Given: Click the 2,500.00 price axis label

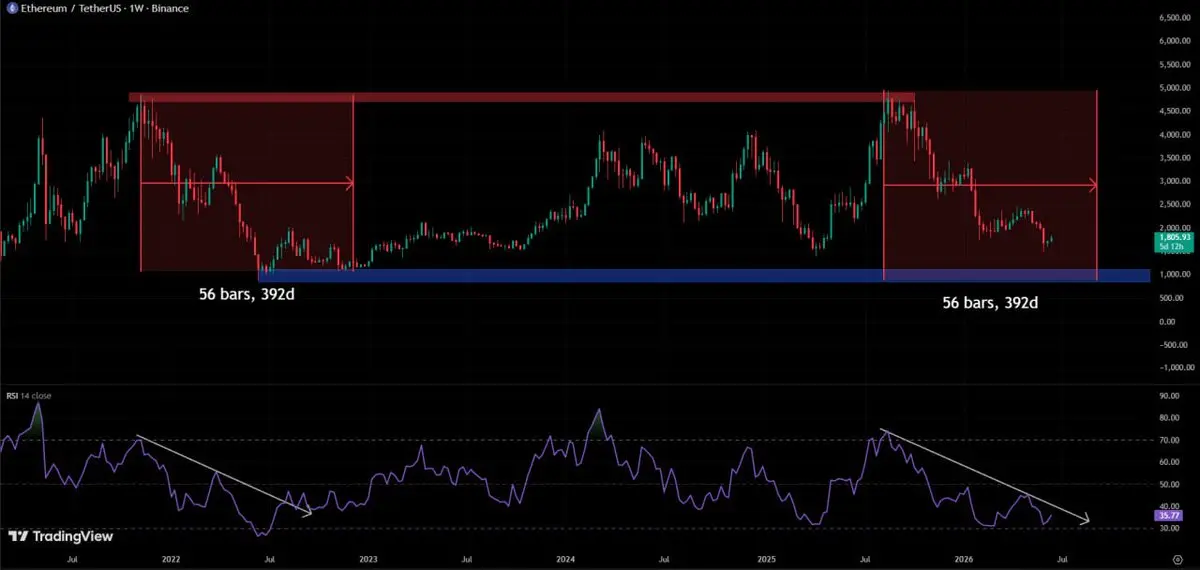Looking at the screenshot, I should click(x=1174, y=204).
